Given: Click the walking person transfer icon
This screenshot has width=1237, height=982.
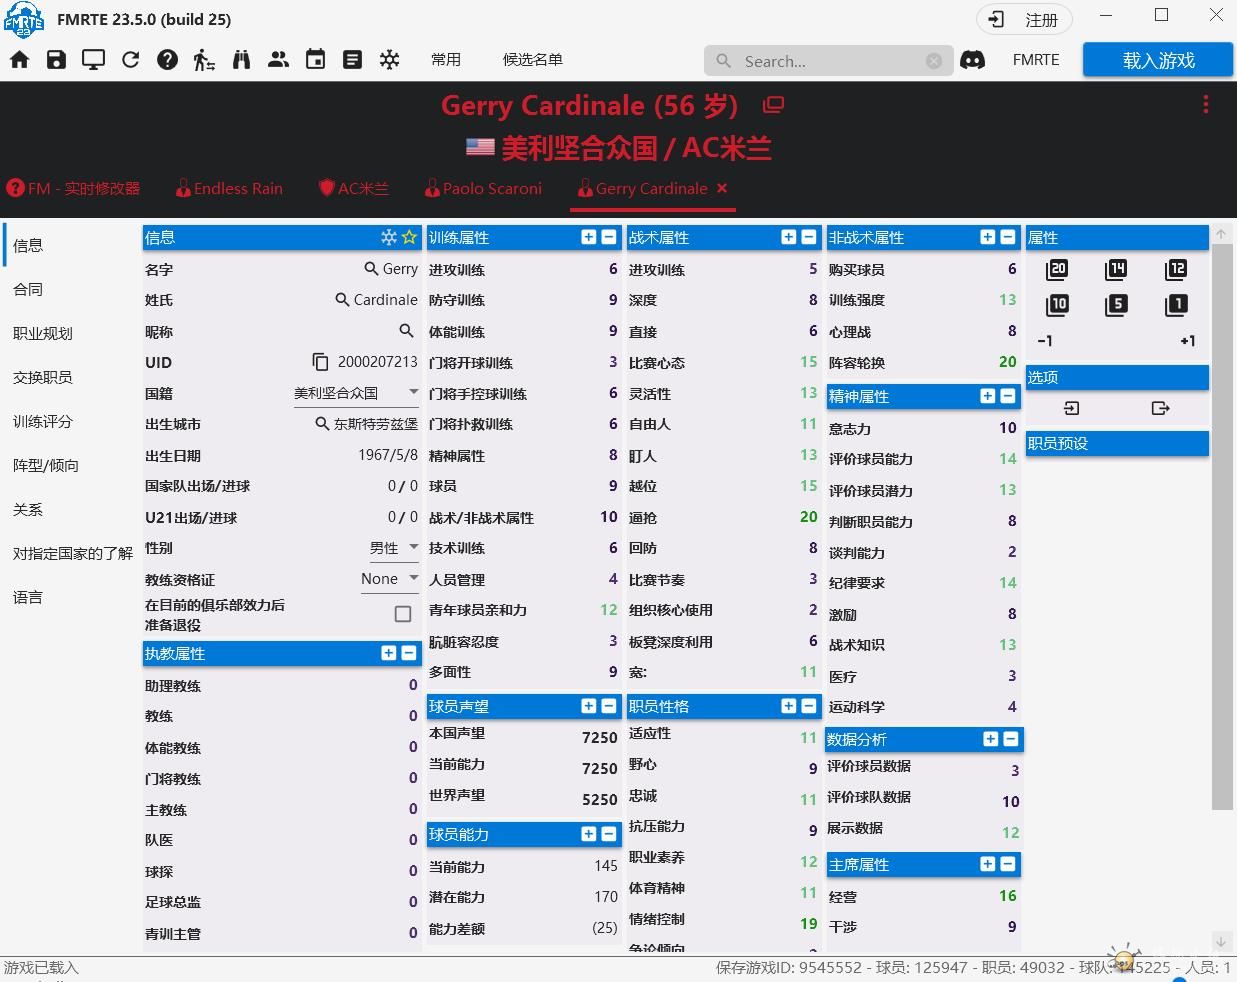Looking at the screenshot, I should (204, 60).
